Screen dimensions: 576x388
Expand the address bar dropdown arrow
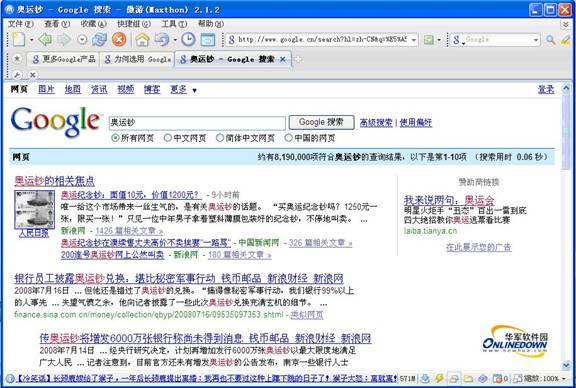pos(414,40)
